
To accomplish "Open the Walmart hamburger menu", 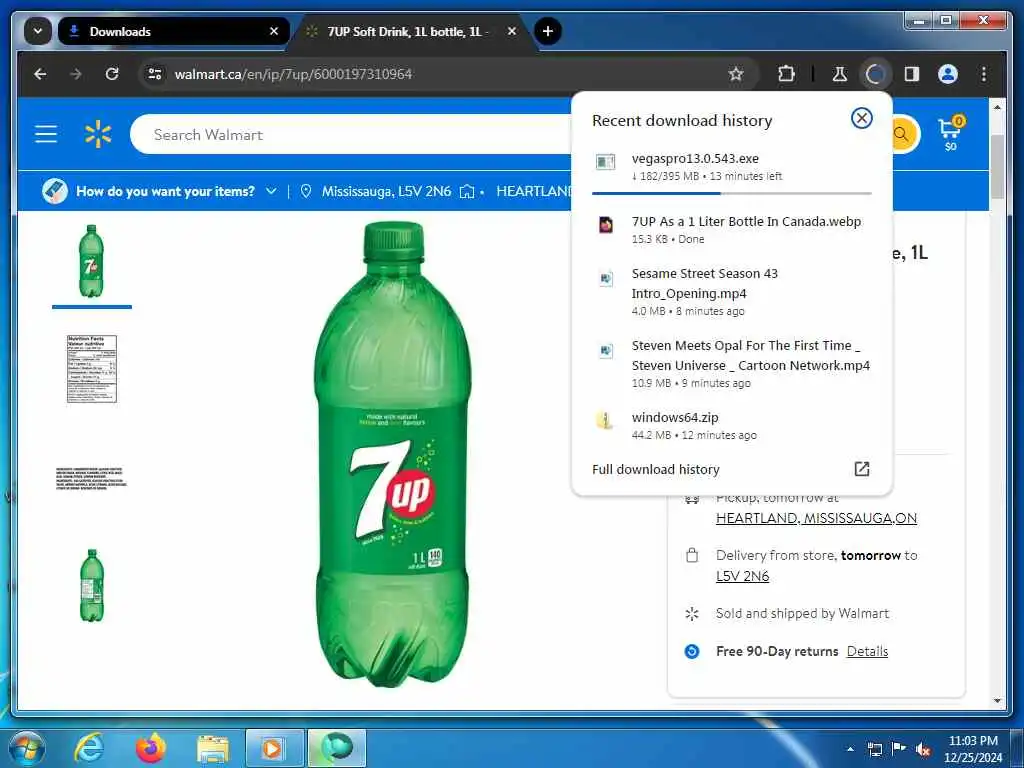I will pyautogui.click(x=46, y=135).
